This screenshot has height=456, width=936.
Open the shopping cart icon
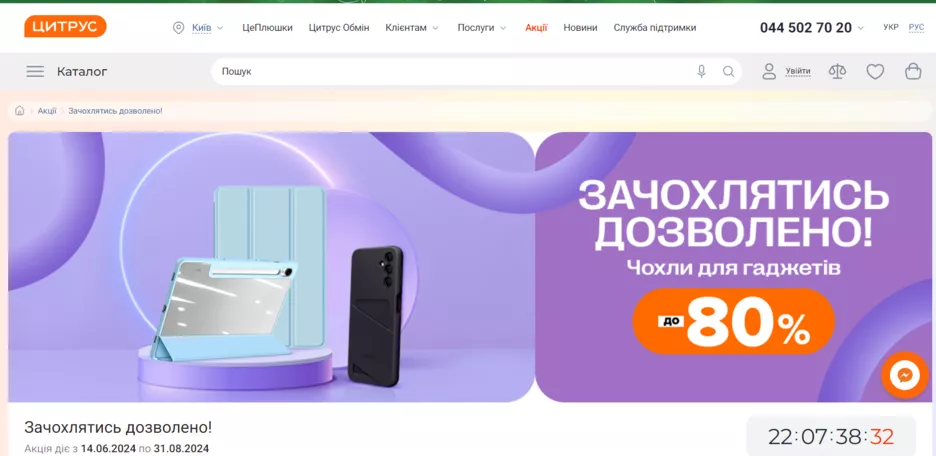[913, 72]
